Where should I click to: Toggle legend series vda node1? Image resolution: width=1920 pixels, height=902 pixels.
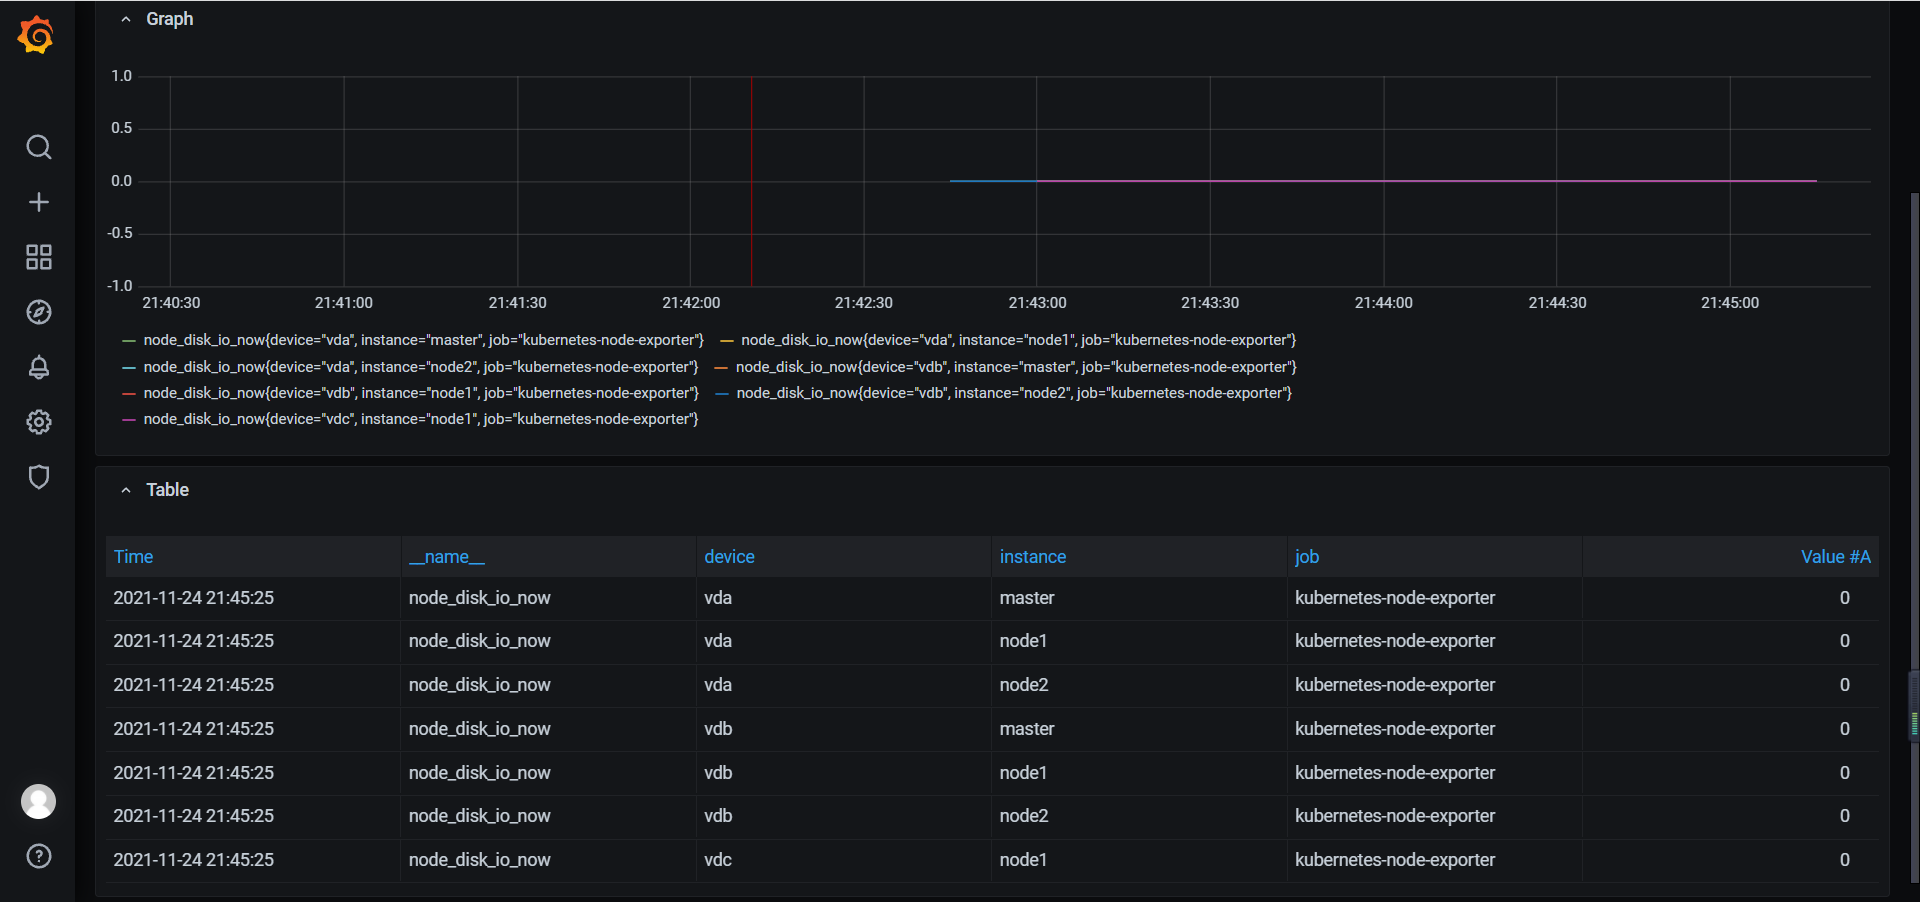[1018, 340]
